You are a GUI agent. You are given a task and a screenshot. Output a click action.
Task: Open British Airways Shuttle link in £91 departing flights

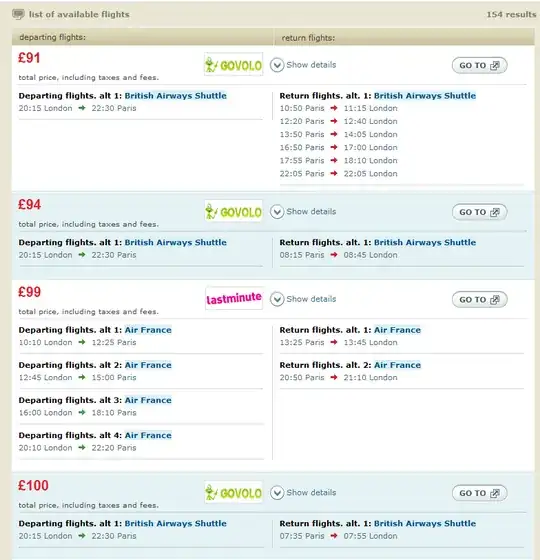pyautogui.click(x=175, y=96)
